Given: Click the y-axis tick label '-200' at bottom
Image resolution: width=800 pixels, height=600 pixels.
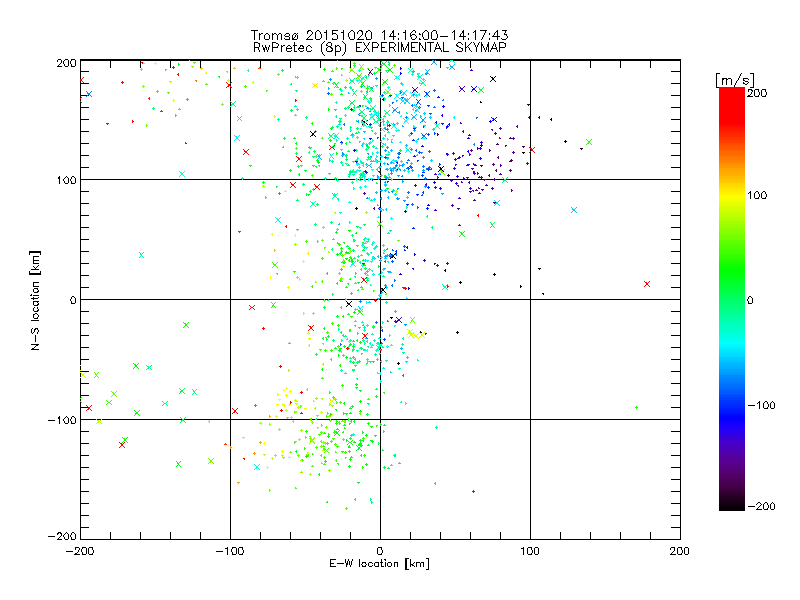Looking at the screenshot, I should click(62, 536).
